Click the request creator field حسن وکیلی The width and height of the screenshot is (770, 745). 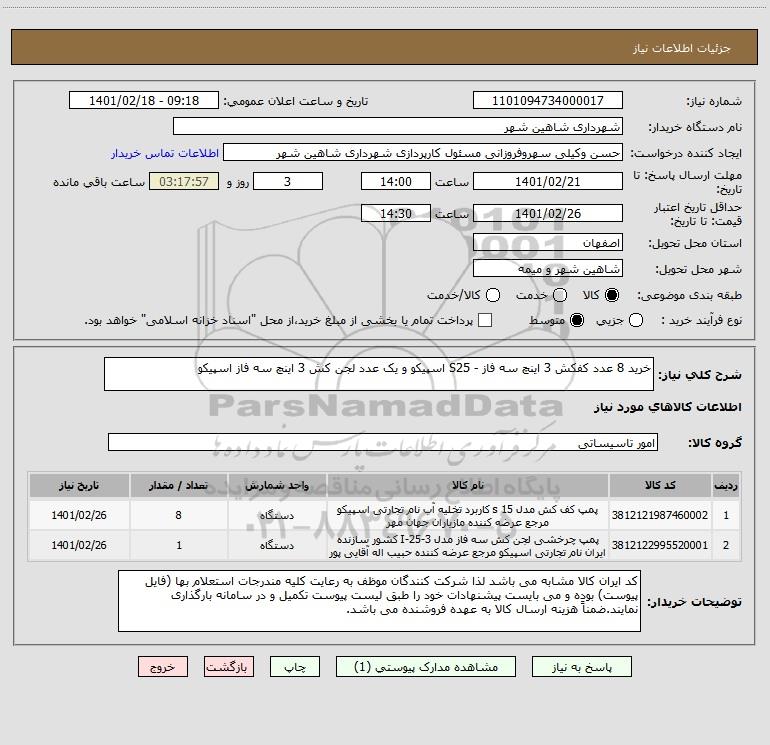coord(423,152)
